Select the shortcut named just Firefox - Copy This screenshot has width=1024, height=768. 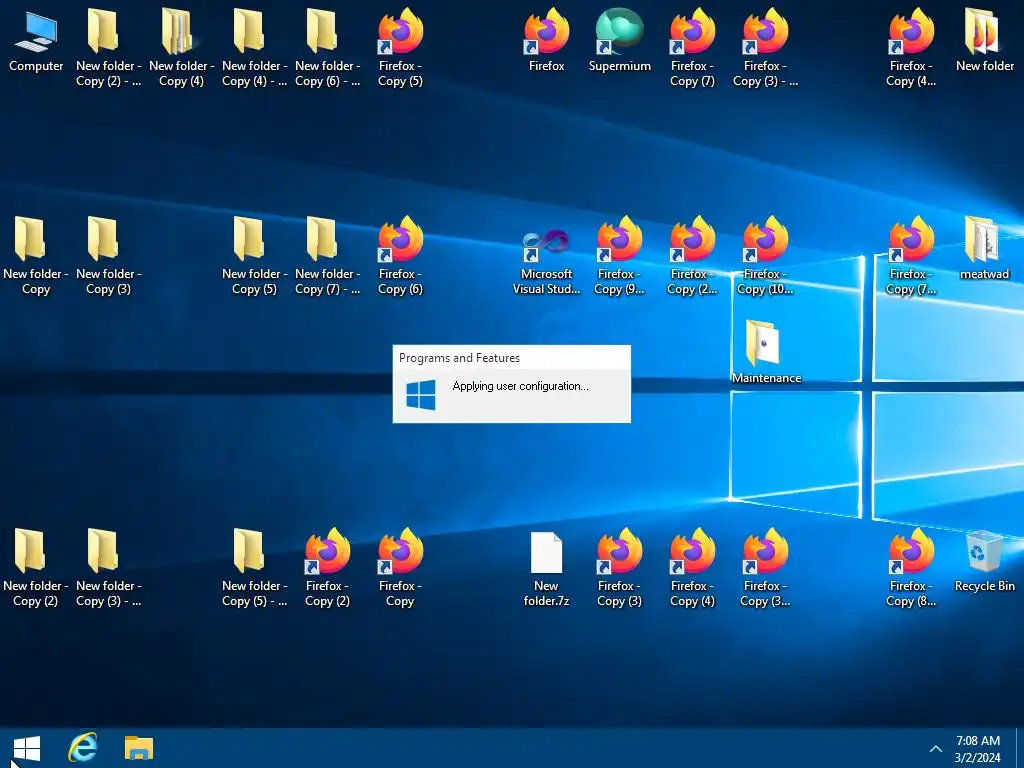[x=400, y=569]
